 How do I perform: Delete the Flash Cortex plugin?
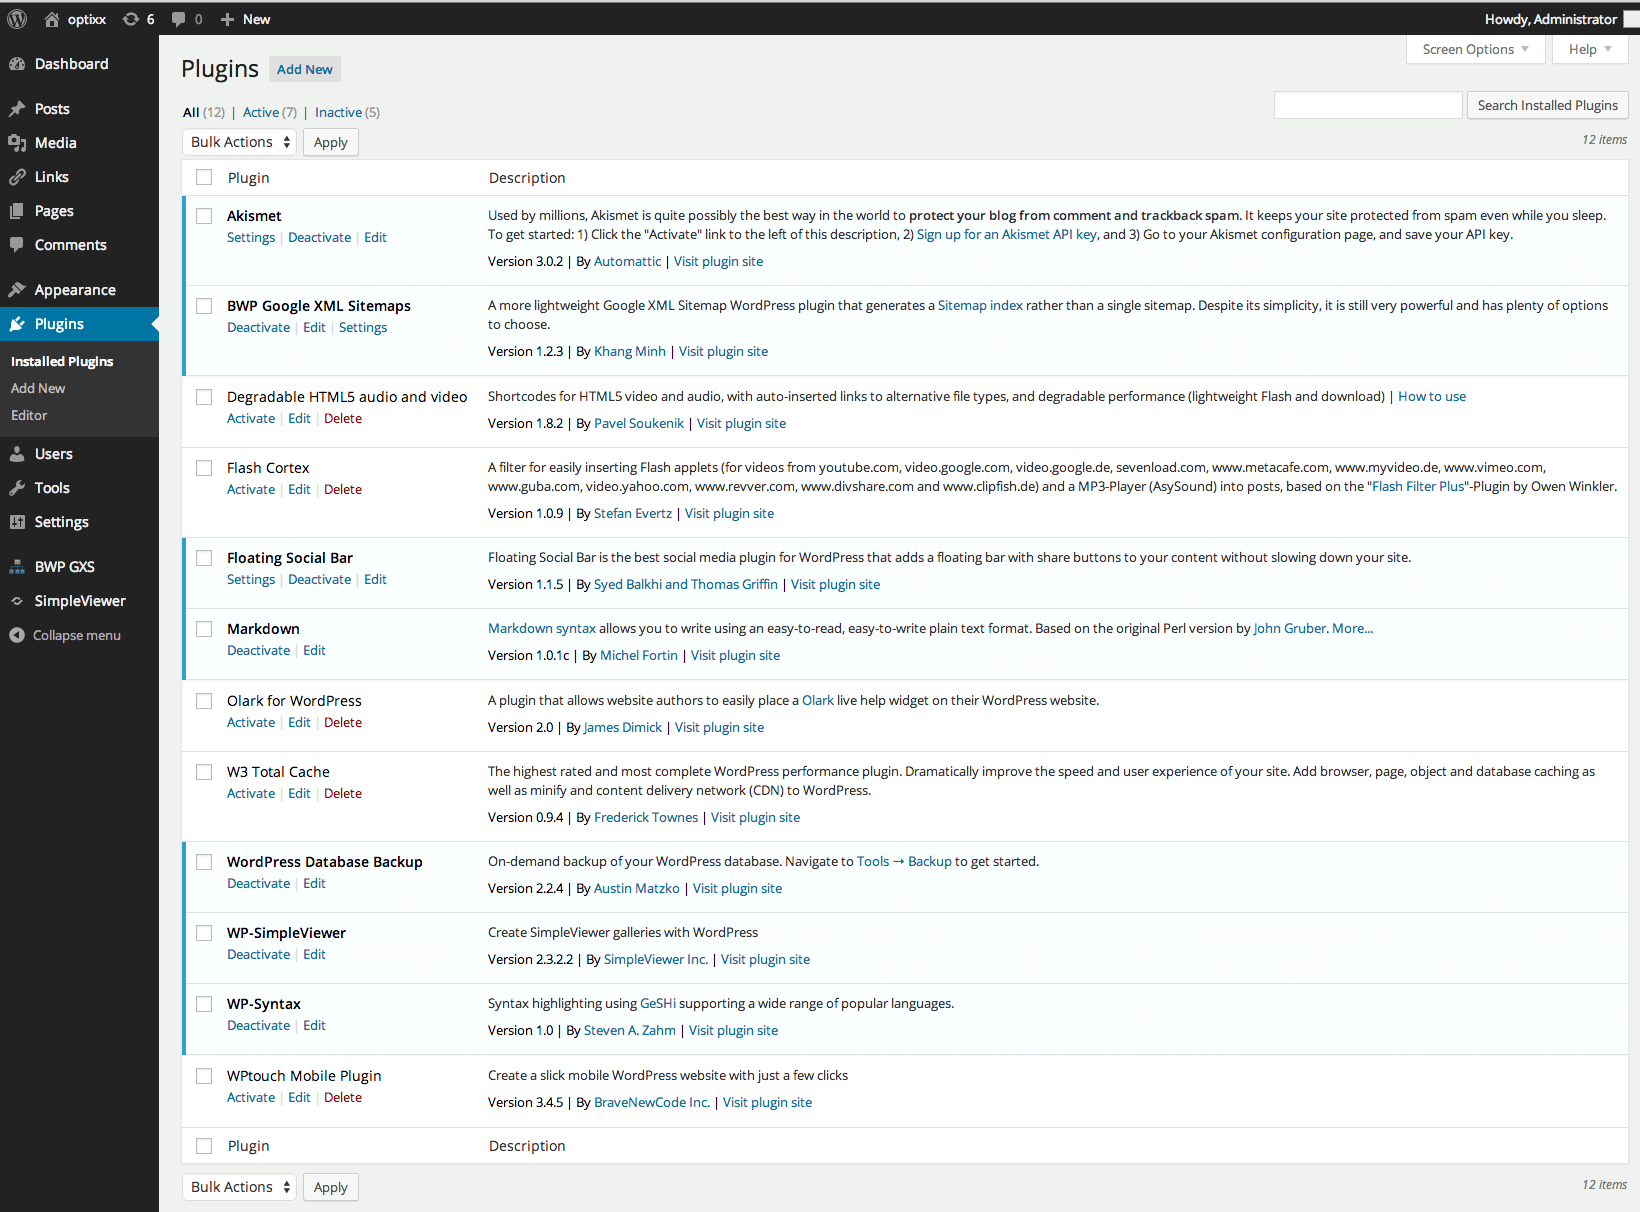(x=343, y=489)
